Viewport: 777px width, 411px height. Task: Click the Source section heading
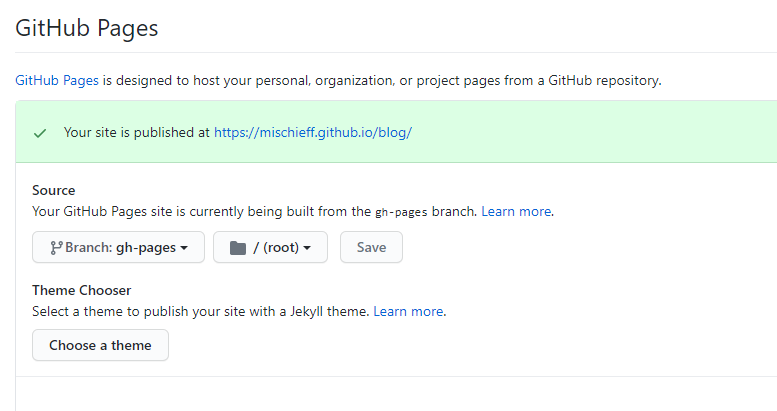54,190
